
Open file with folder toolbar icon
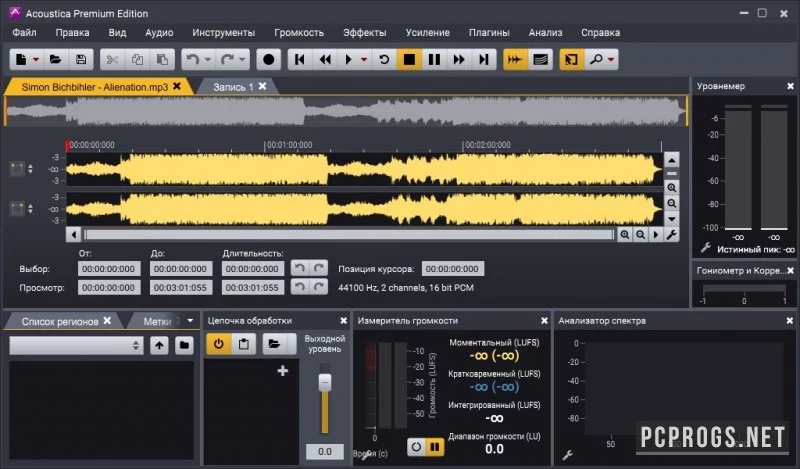coord(56,59)
